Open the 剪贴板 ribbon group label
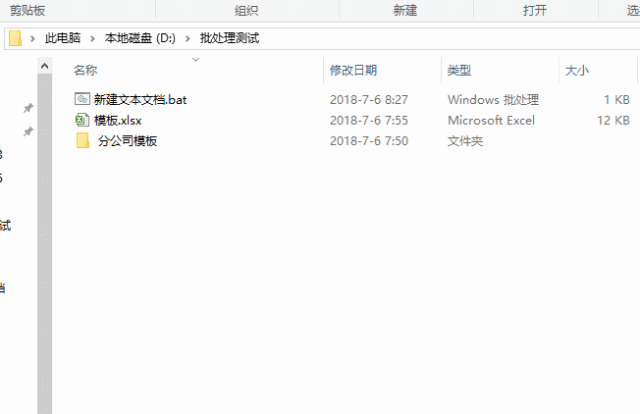The image size is (640, 414). point(27,10)
